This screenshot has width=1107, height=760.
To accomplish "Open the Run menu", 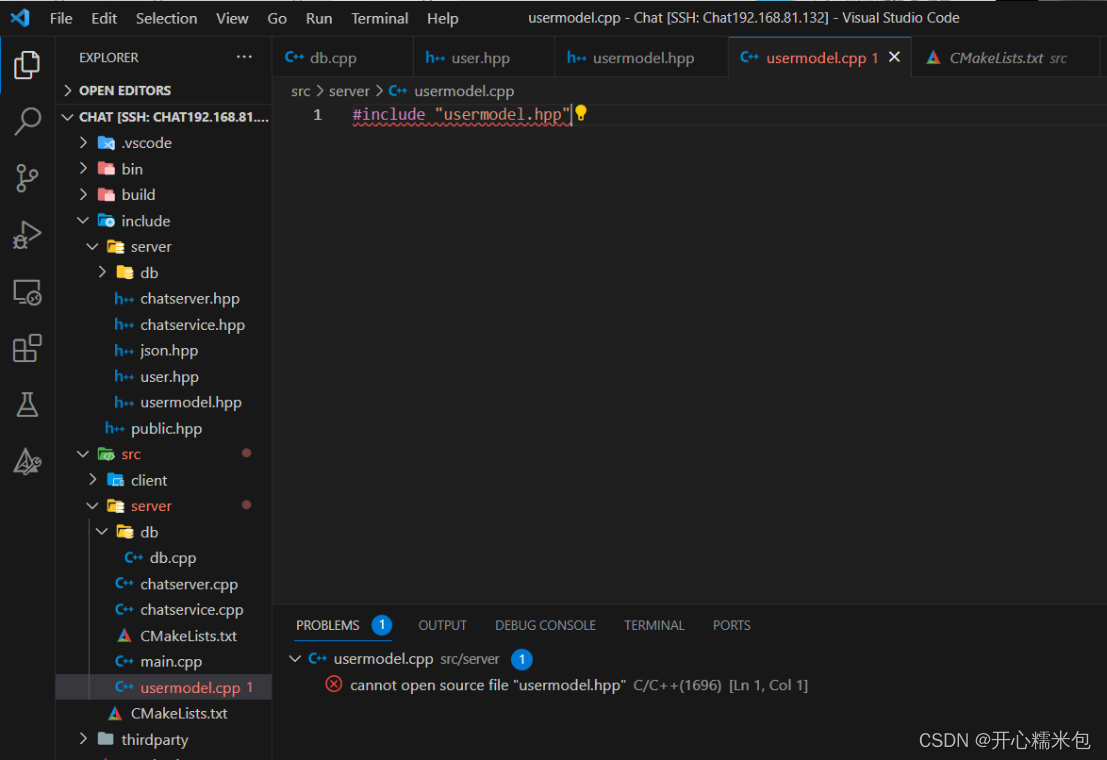I will pyautogui.click(x=318, y=18).
